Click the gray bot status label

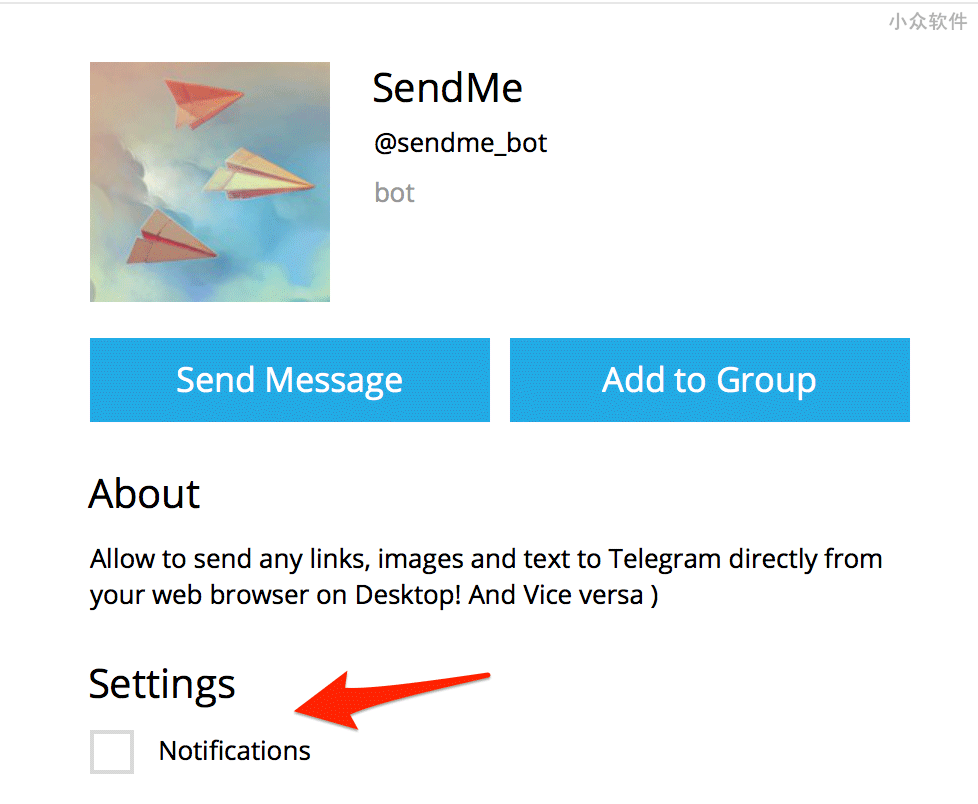tap(394, 193)
